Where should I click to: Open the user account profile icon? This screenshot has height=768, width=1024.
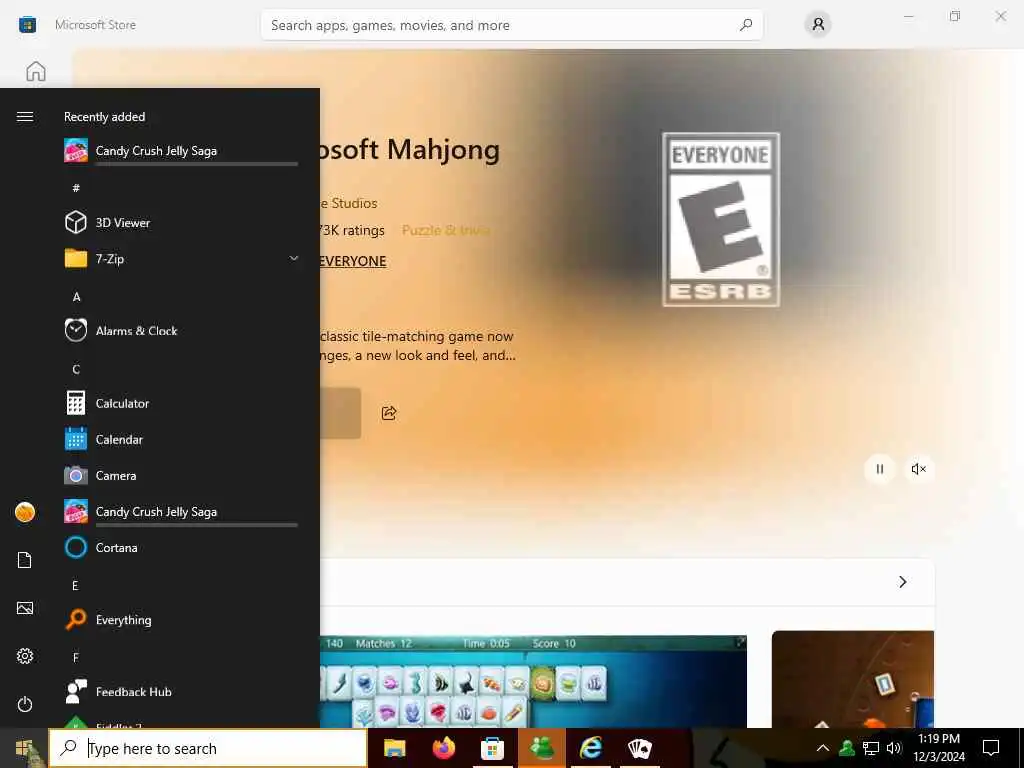(818, 25)
